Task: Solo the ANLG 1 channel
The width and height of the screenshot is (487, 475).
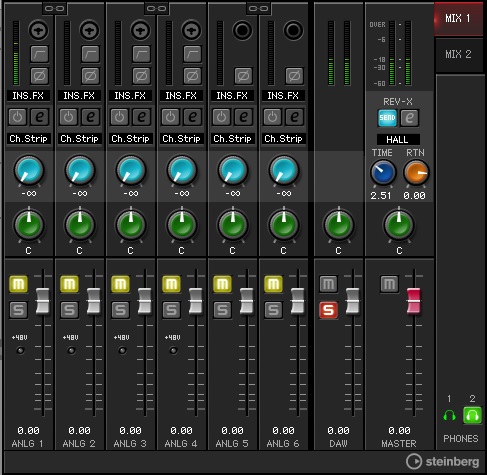Action: tap(18, 310)
